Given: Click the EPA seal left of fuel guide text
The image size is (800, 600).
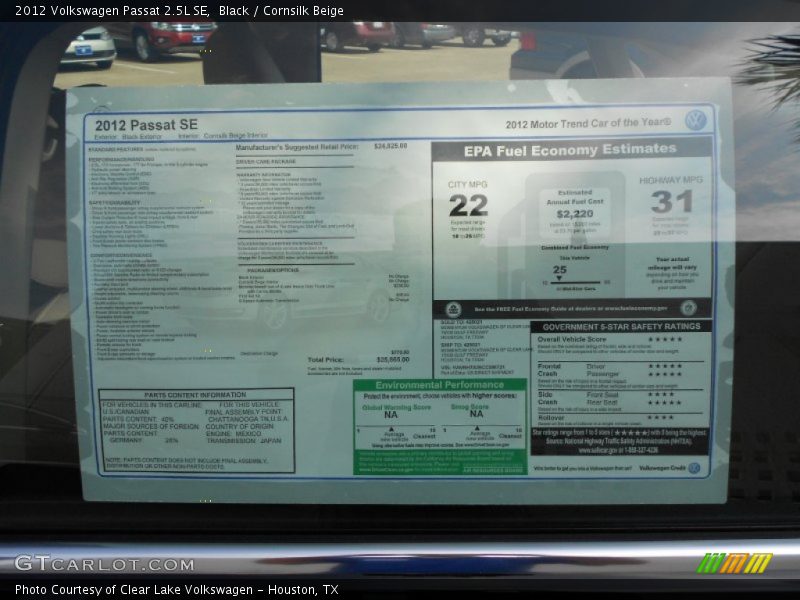Looking at the screenshot, I should coord(453,309).
